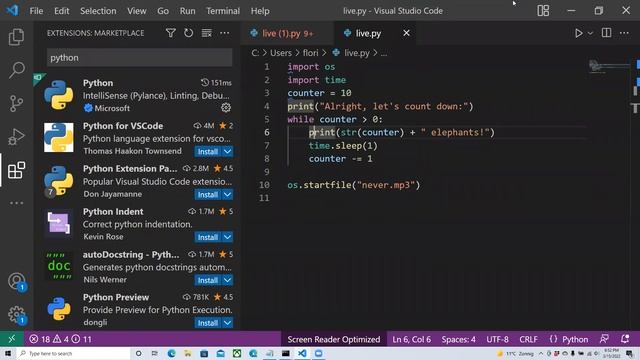Open the Selection menu
Viewport: 640px width, 360px height.
click(98, 11)
